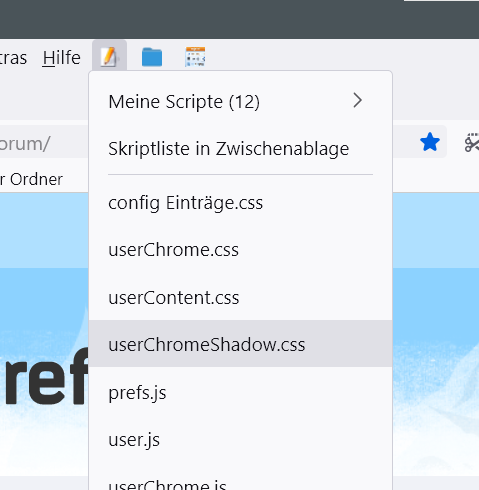This screenshot has width=479, height=490.
Task: Pick user.js in the menu
Action: pyautogui.click(x=240, y=439)
